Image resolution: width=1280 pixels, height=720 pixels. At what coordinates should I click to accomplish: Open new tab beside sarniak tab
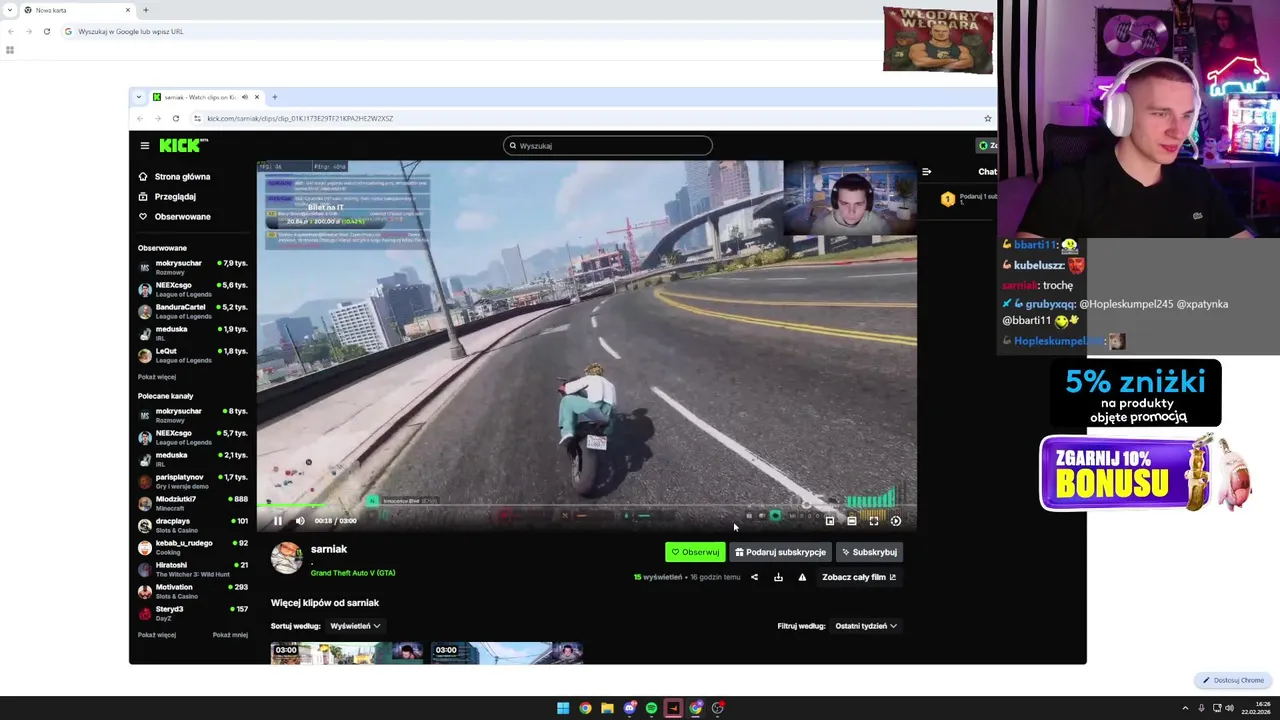[x=275, y=97]
